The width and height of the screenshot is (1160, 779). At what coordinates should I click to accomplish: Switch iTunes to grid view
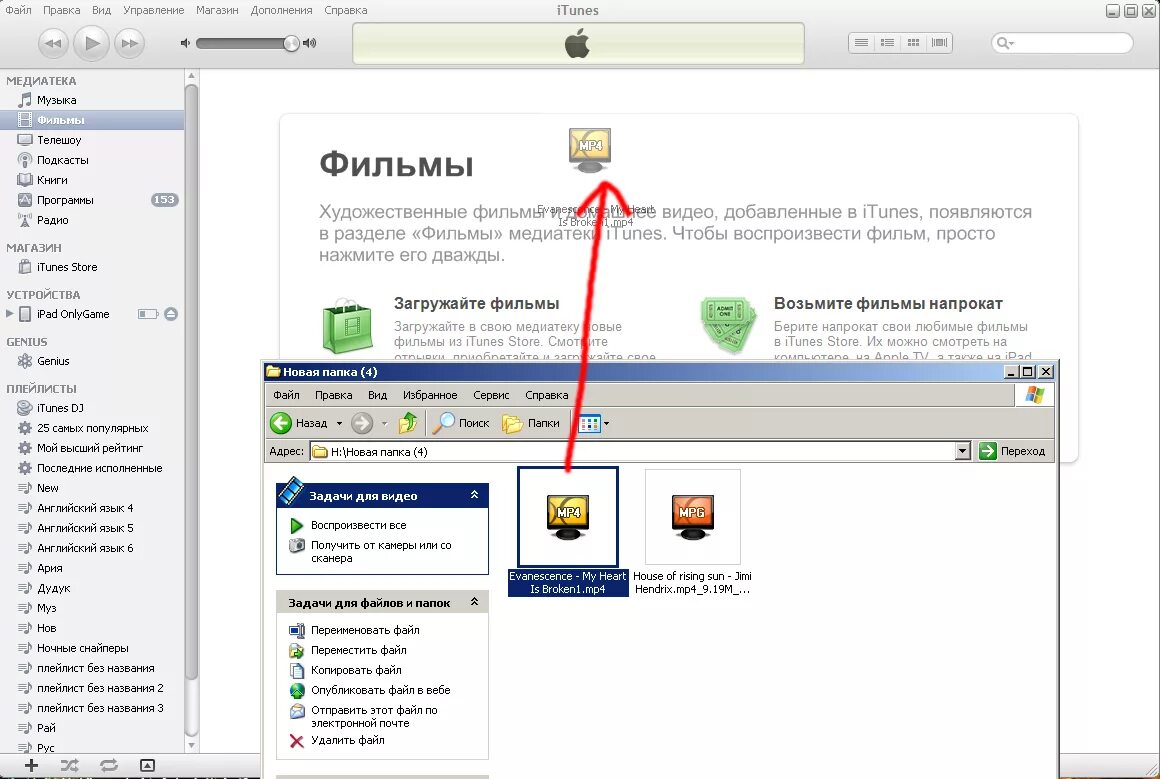[x=913, y=43]
